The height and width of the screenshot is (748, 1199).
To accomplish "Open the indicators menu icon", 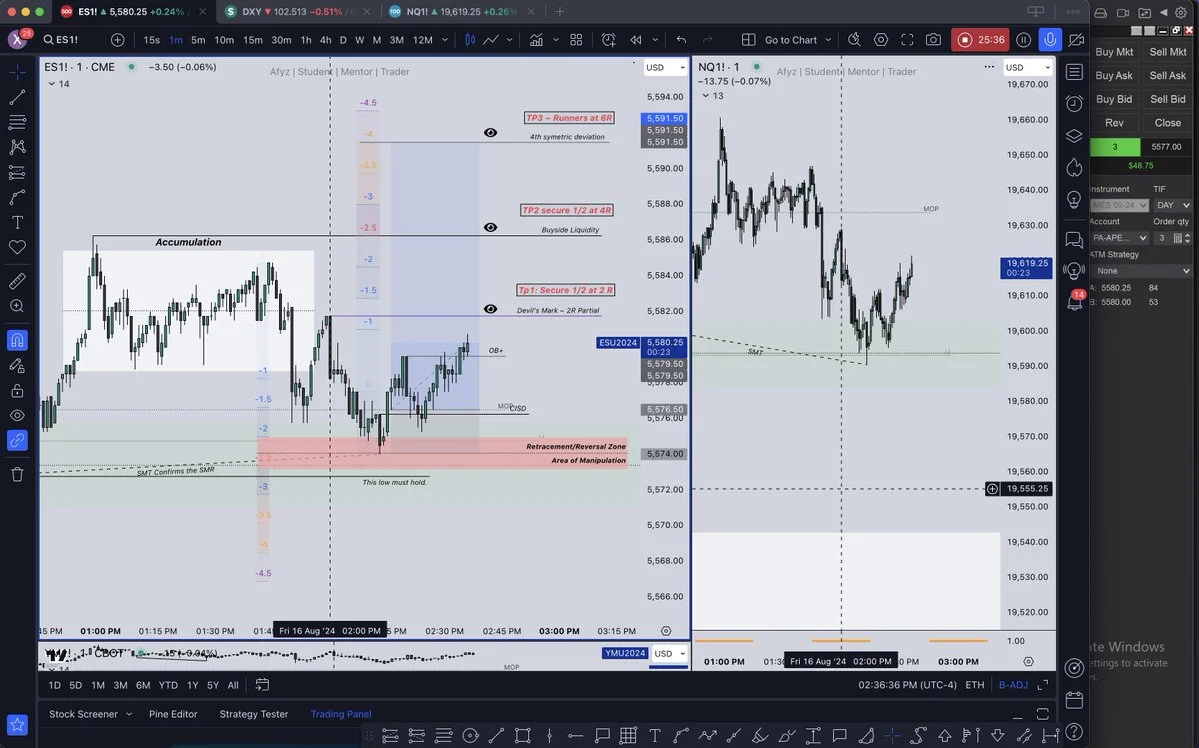I will point(537,40).
